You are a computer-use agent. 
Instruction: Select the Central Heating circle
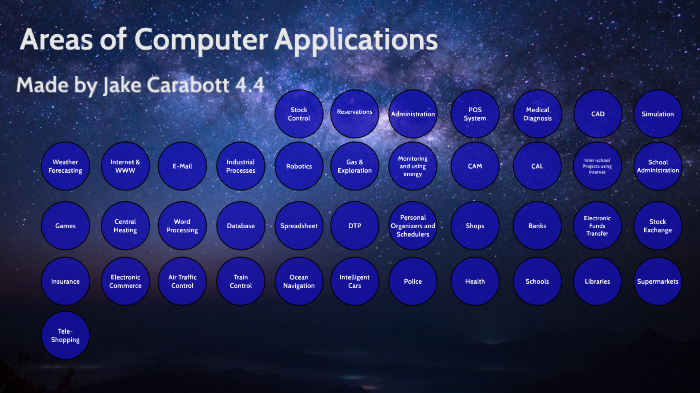point(125,226)
